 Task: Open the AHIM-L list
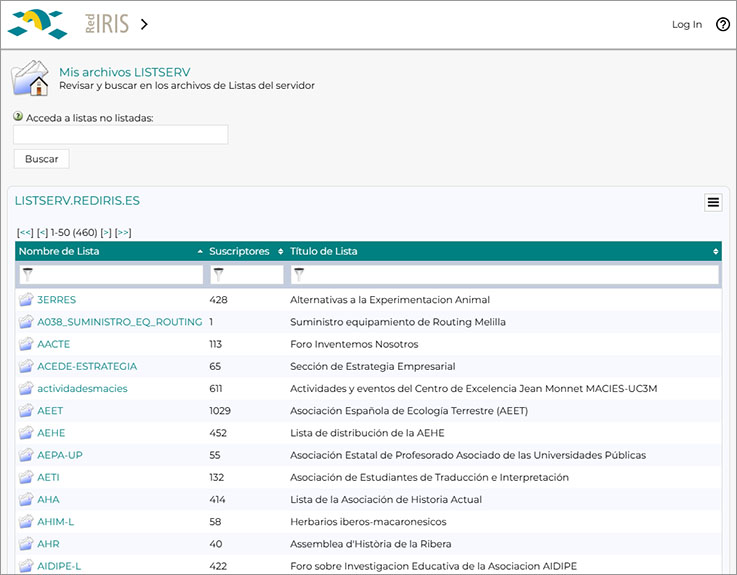pos(55,522)
